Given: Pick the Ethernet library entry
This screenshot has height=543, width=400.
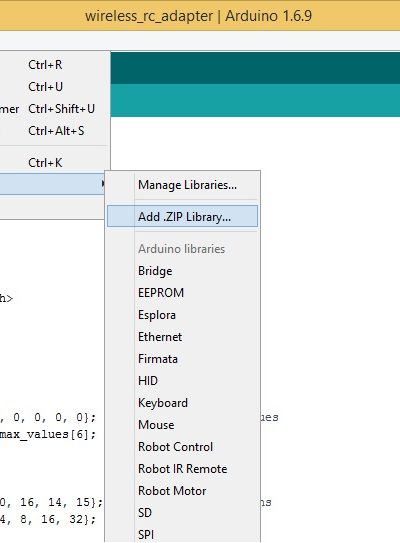Looking at the screenshot, I should click(x=182, y=337).
